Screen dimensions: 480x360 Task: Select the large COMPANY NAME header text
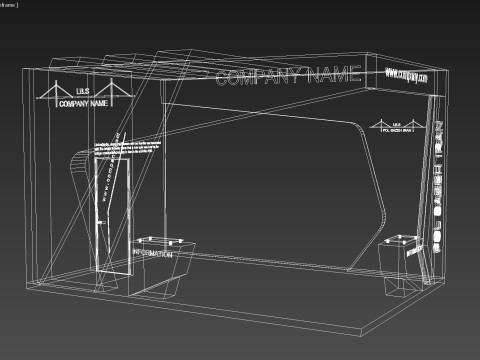(x=289, y=75)
